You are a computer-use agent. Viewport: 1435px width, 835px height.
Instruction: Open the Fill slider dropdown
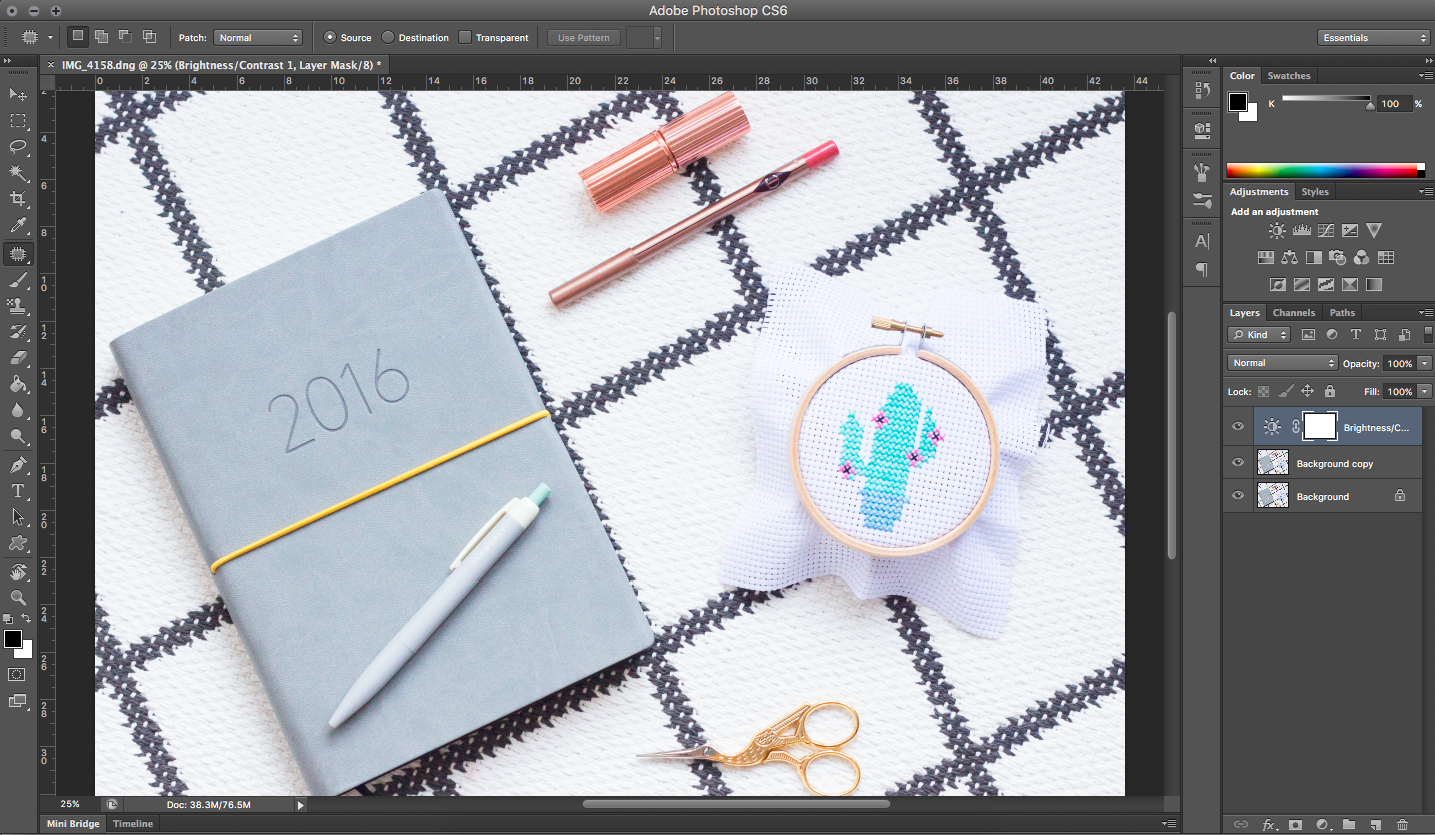[x=1425, y=392]
